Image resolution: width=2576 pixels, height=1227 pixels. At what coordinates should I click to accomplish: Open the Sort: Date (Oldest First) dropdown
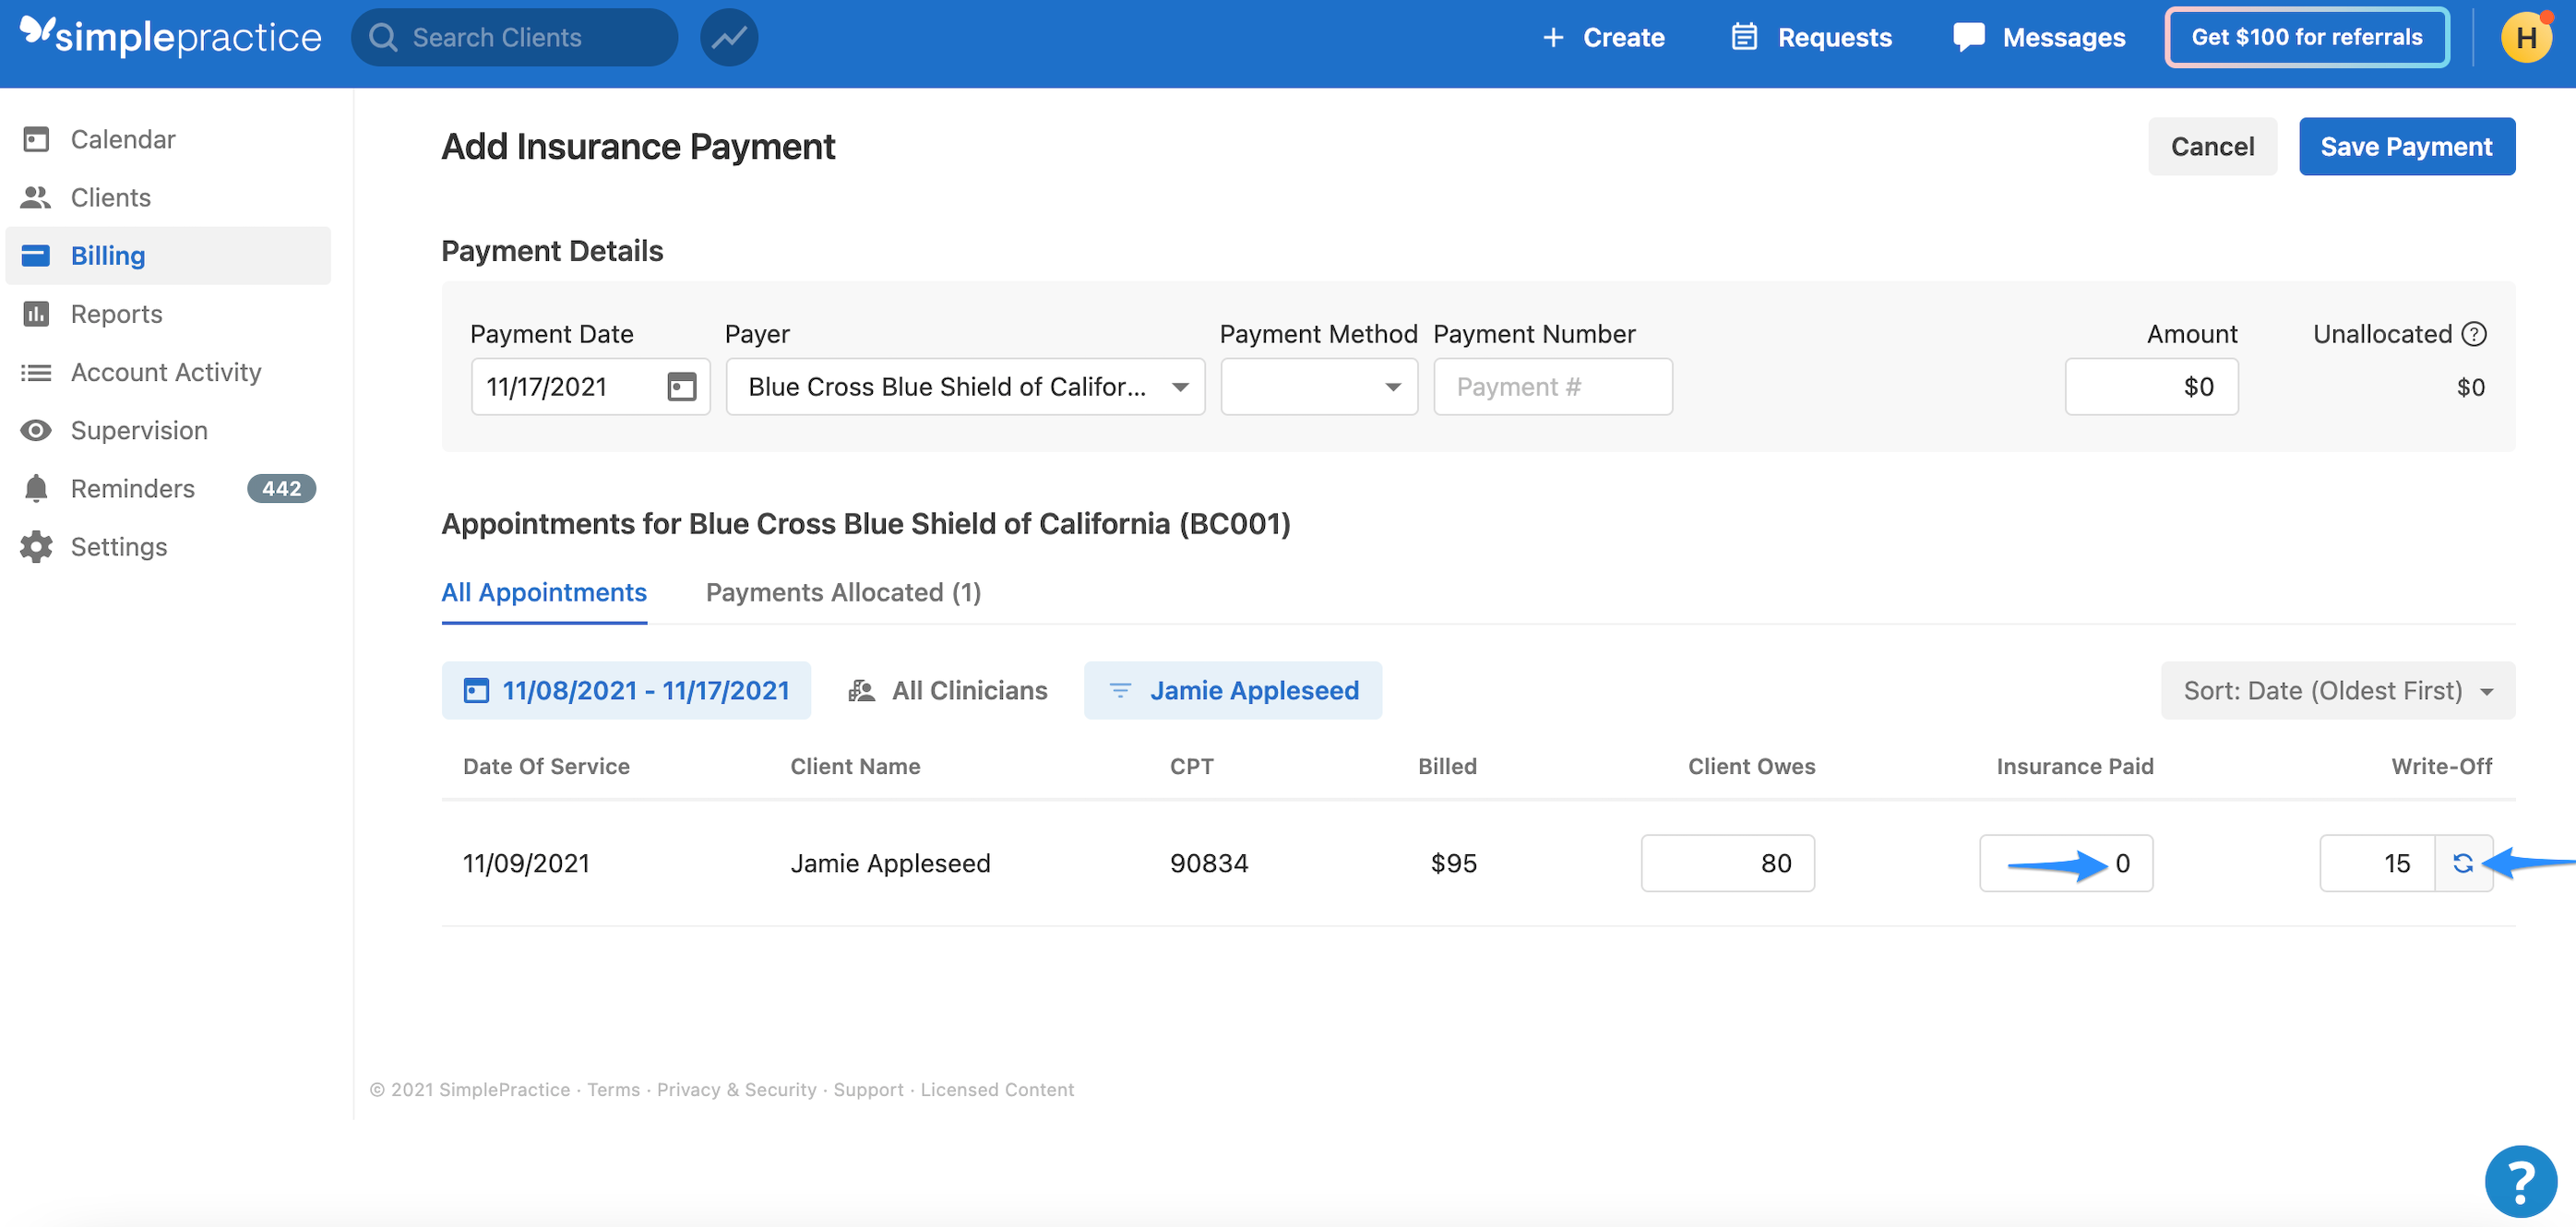[2337, 690]
